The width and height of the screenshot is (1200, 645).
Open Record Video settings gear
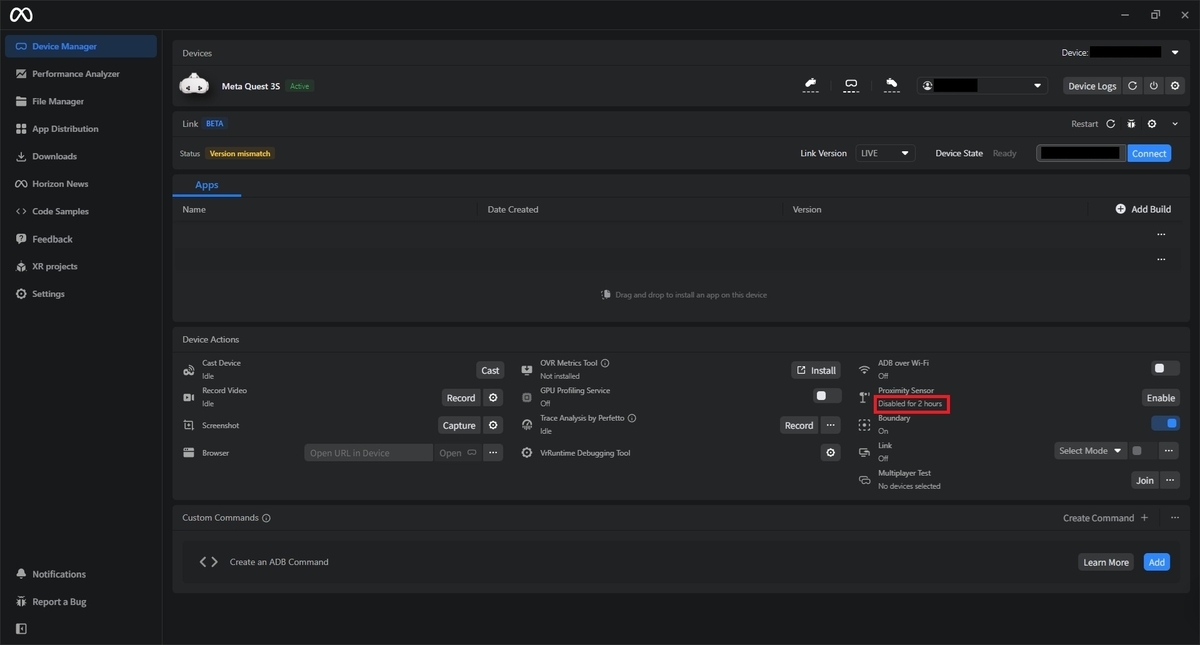pos(492,398)
